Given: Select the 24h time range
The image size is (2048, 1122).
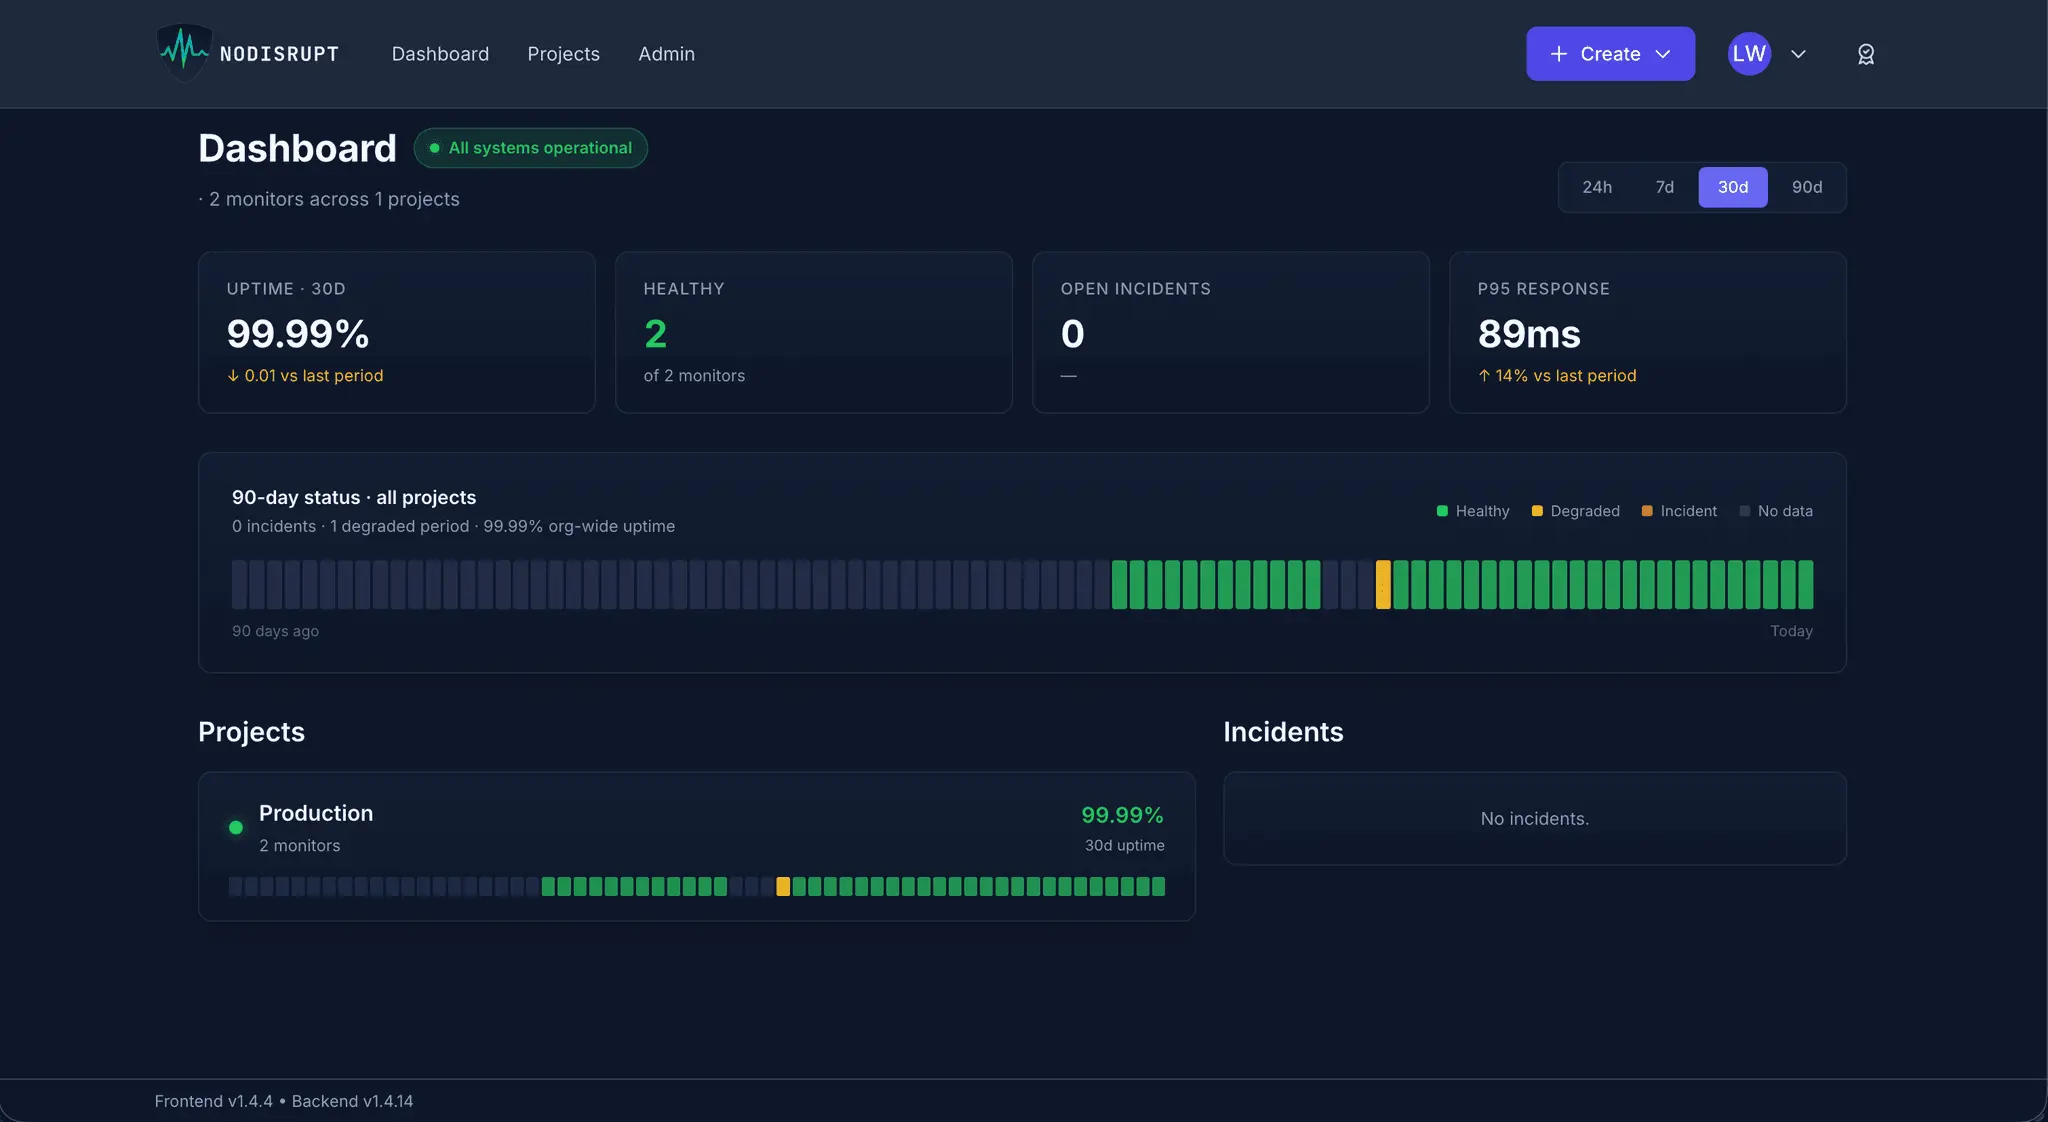Looking at the screenshot, I should [1597, 187].
